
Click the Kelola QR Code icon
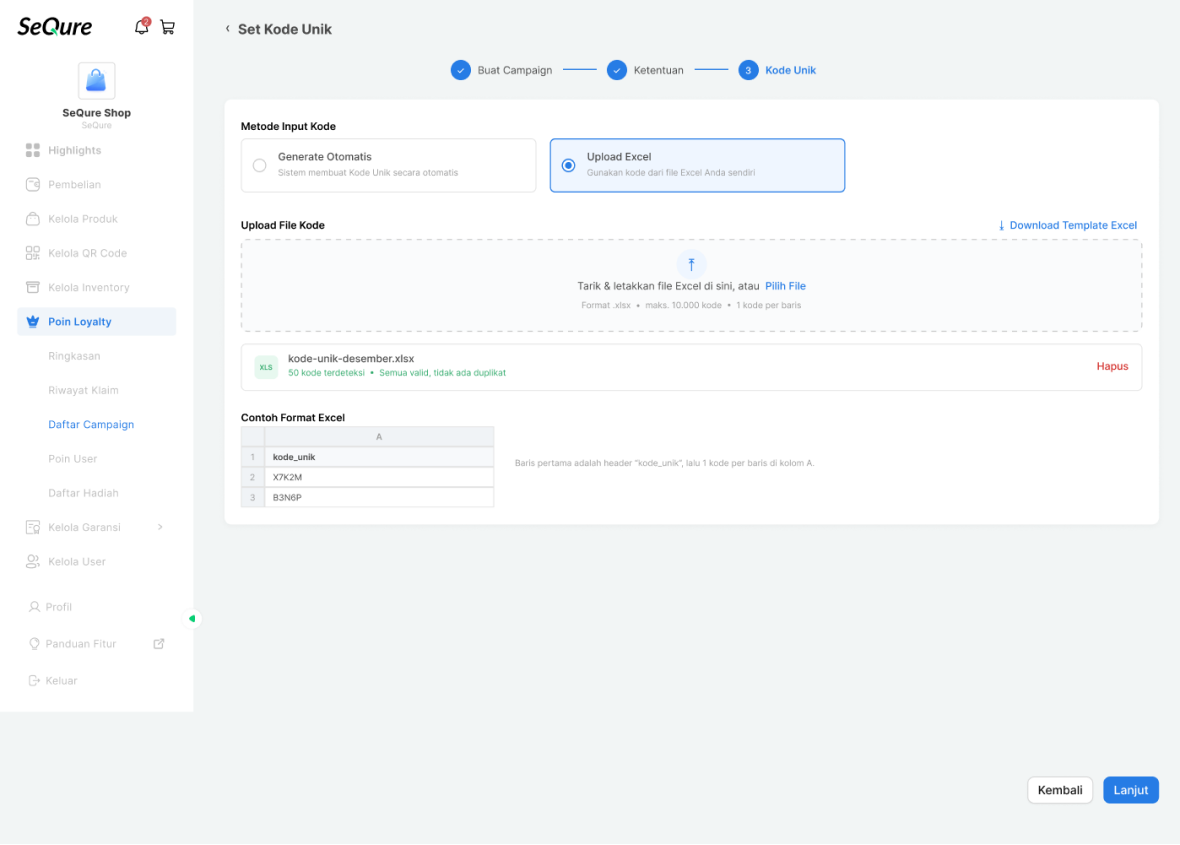click(32, 253)
